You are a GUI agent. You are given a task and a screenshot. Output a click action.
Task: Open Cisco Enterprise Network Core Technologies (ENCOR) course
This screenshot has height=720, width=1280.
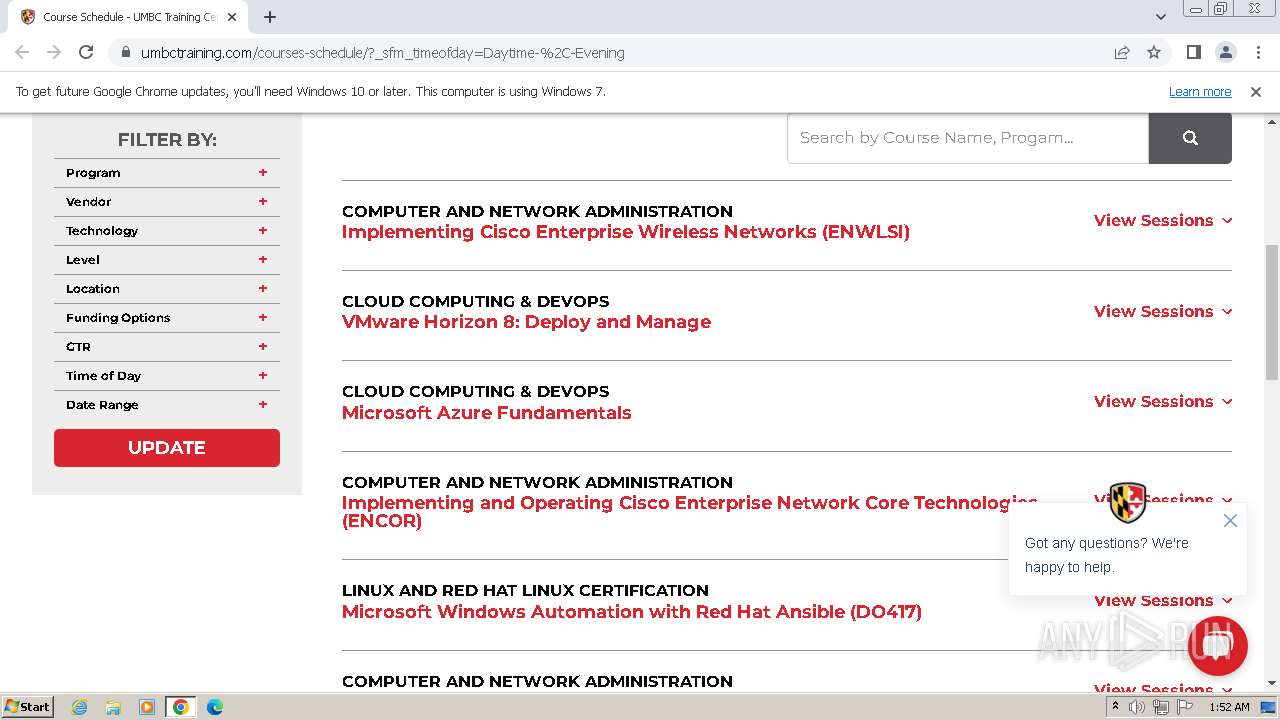(x=690, y=511)
